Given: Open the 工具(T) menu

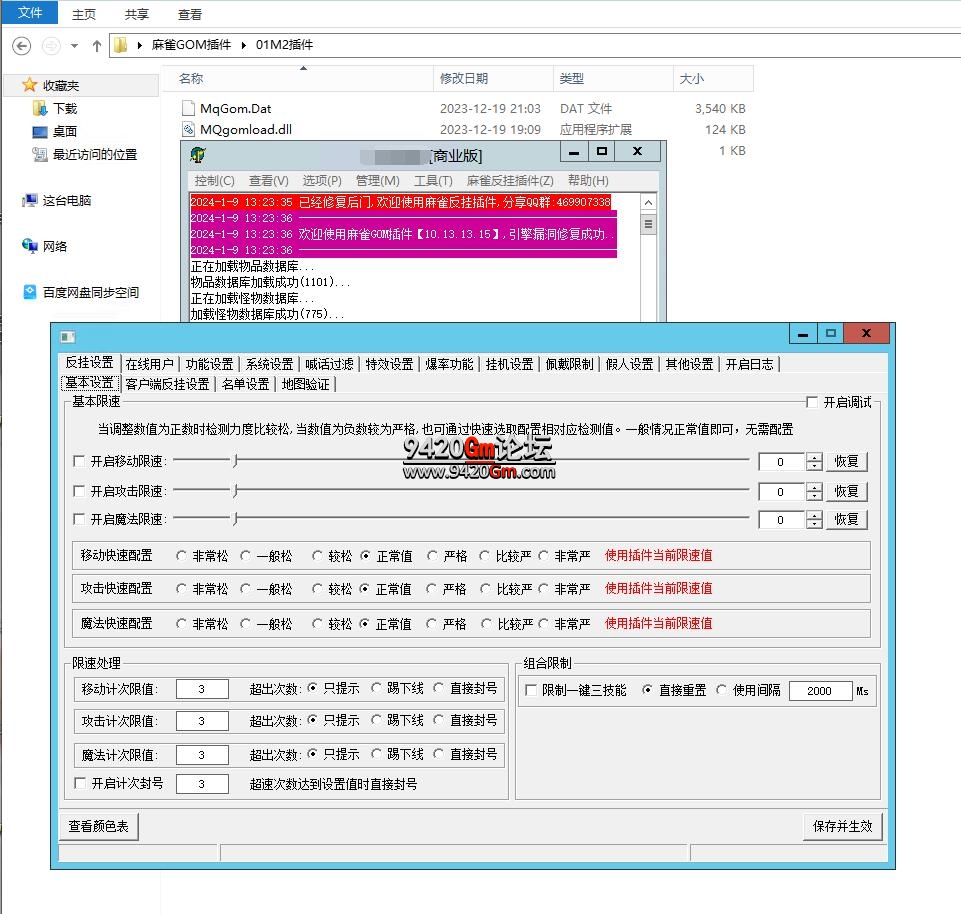Looking at the screenshot, I should [x=433, y=181].
